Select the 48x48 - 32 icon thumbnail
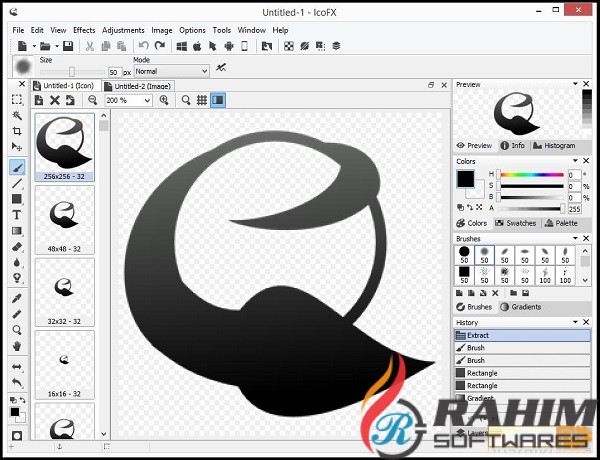This screenshot has width=600, height=460. point(64,219)
